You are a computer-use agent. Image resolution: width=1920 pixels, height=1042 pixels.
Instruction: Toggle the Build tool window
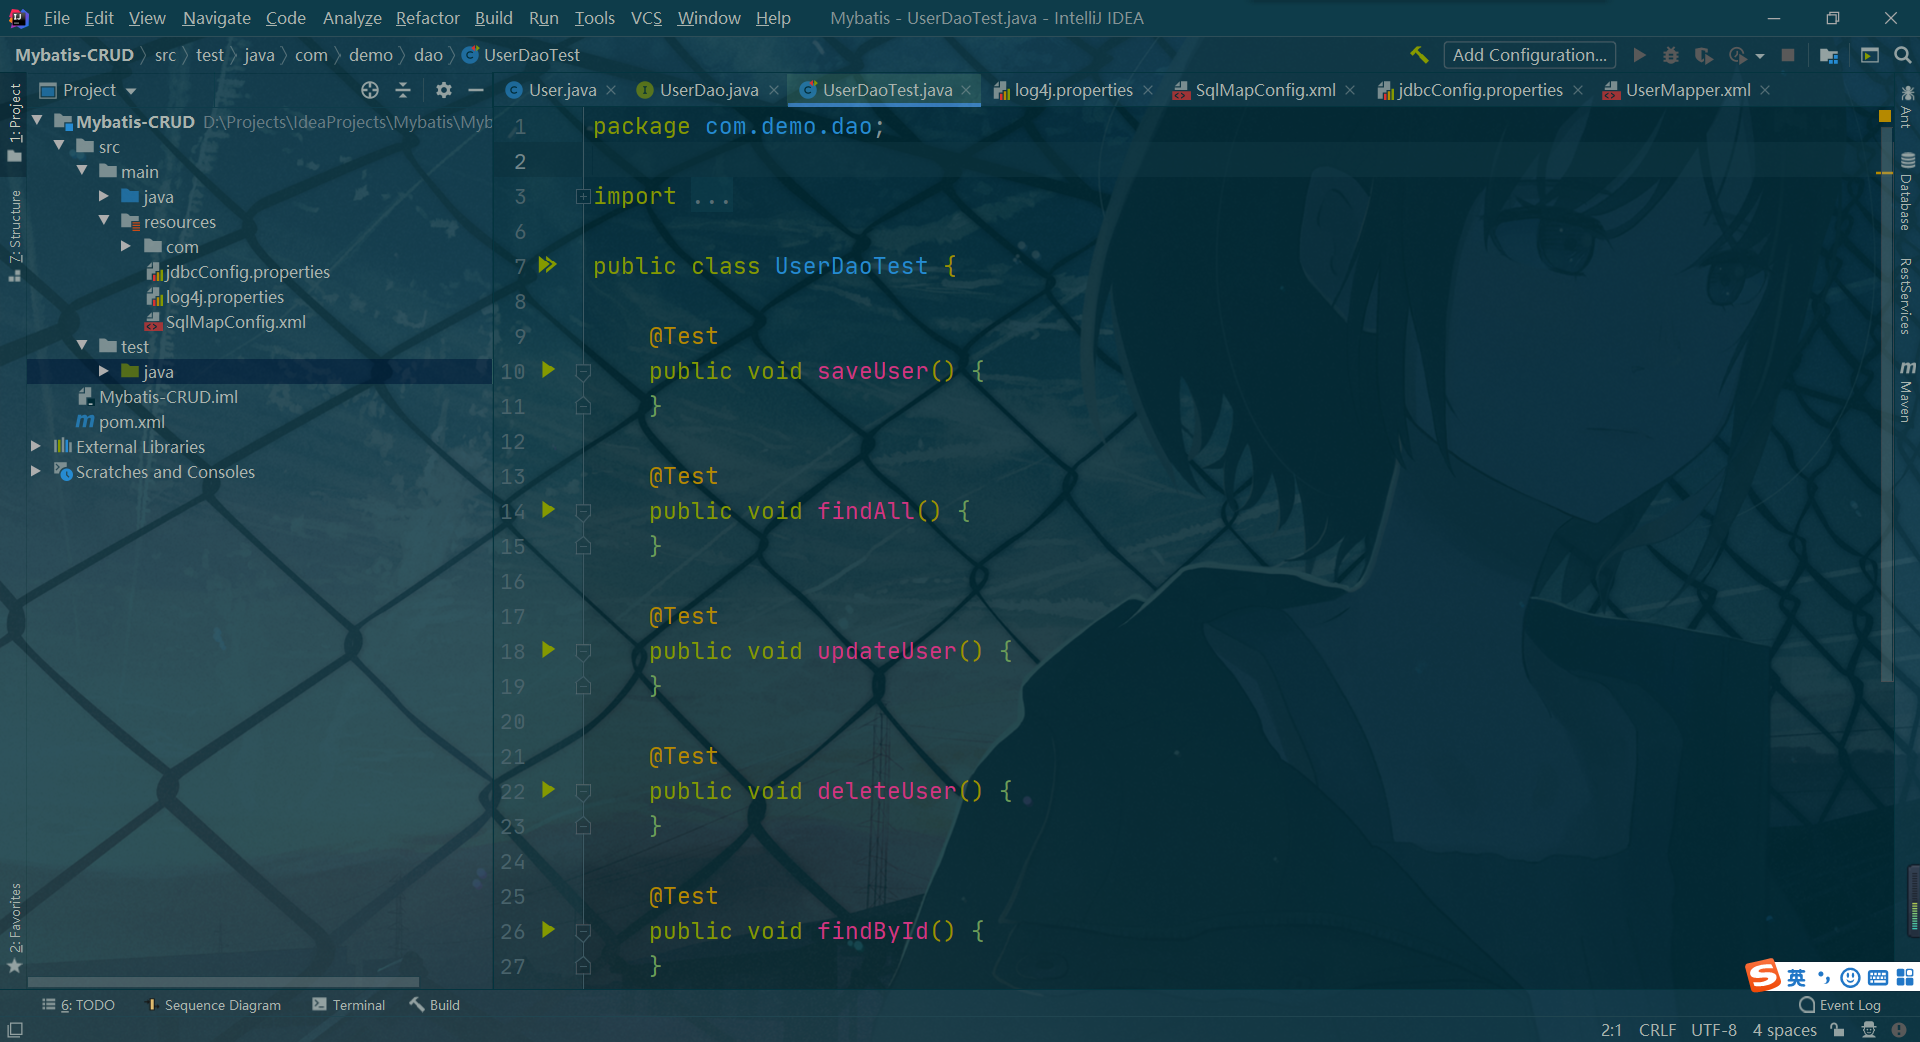(435, 1005)
